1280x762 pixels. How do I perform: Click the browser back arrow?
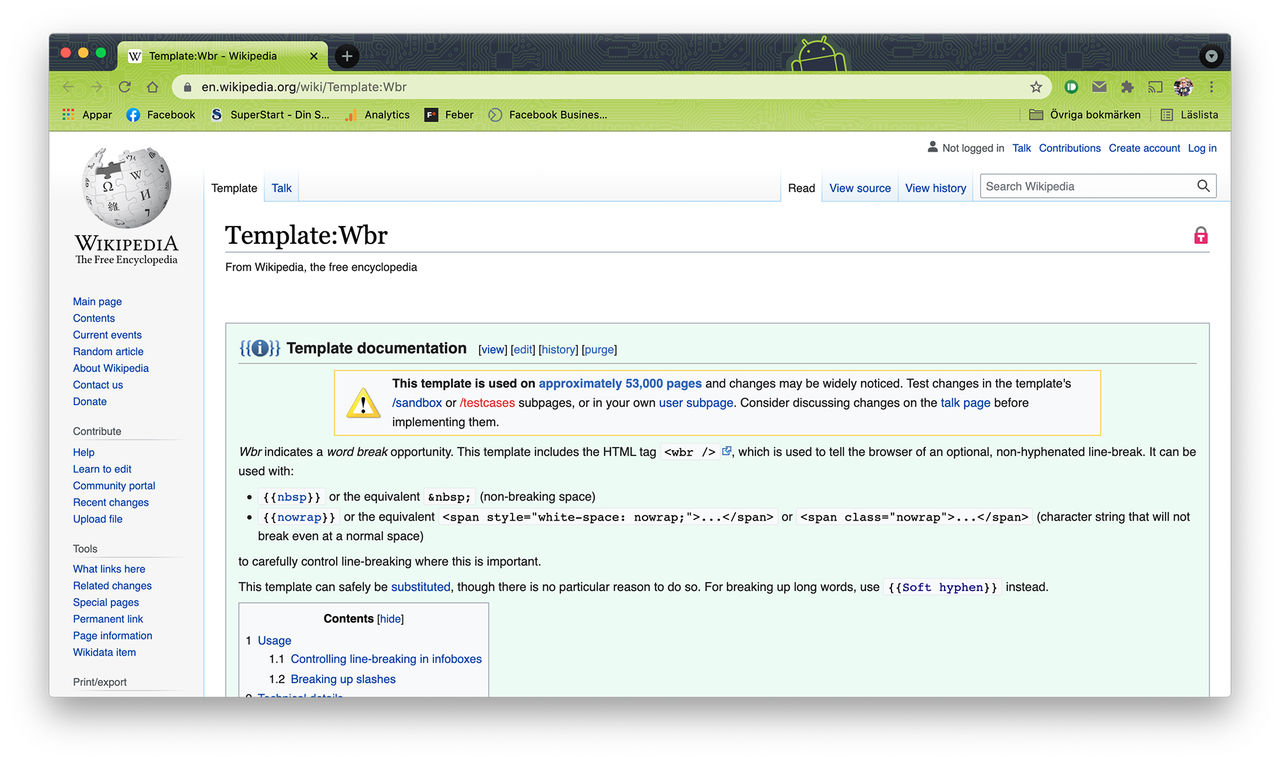click(x=68, y=87)
